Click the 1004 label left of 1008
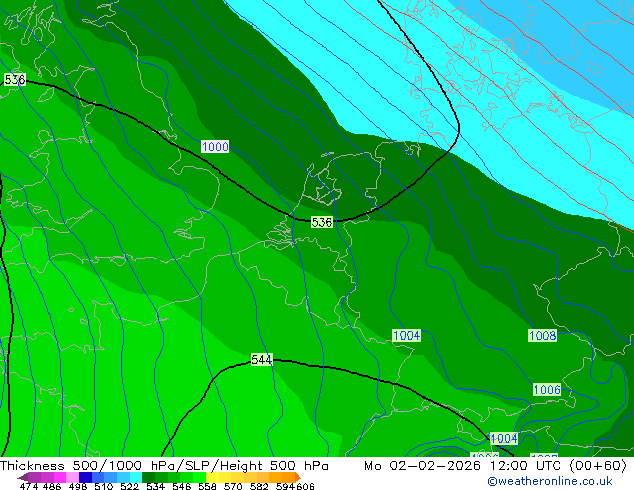This screenshot has width=634, height=490. pyautogui.click(x=406, y=335)
